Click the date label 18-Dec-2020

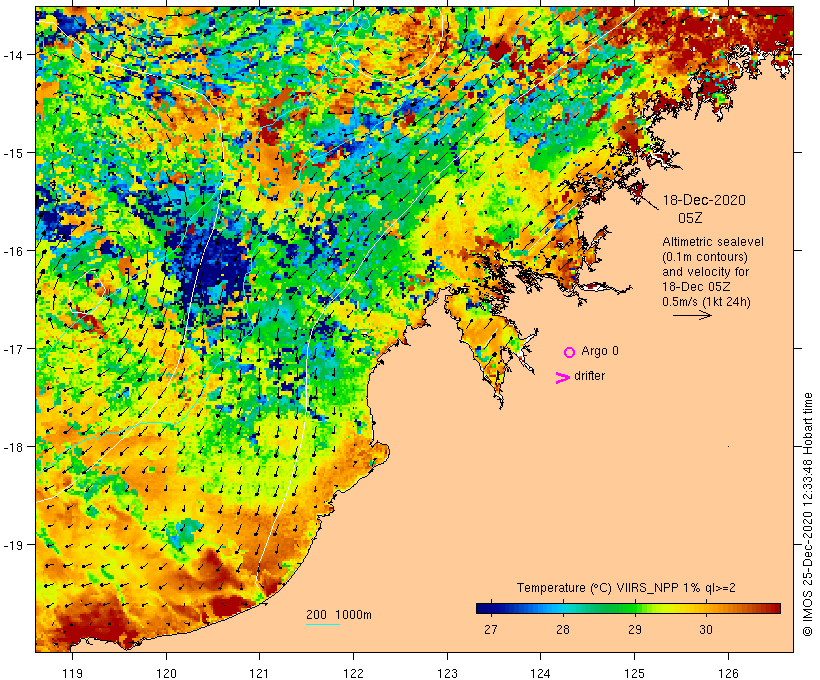tap(704, 200)
